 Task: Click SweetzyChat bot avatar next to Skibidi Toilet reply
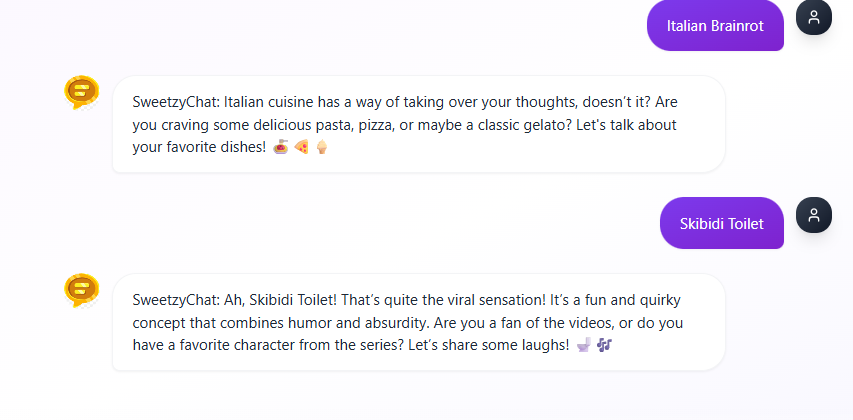coord(81,290)
